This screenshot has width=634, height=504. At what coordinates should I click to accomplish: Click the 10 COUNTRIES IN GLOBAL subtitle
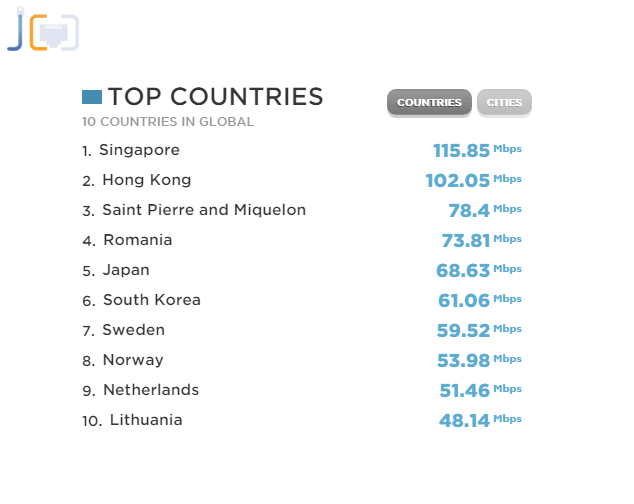[x=168, y=122]
